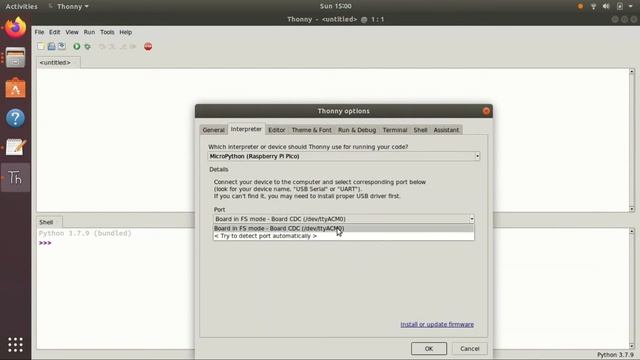The height and width of the screenshot is (360, 640).
Task: Open the Run menu
Action: 89,32
